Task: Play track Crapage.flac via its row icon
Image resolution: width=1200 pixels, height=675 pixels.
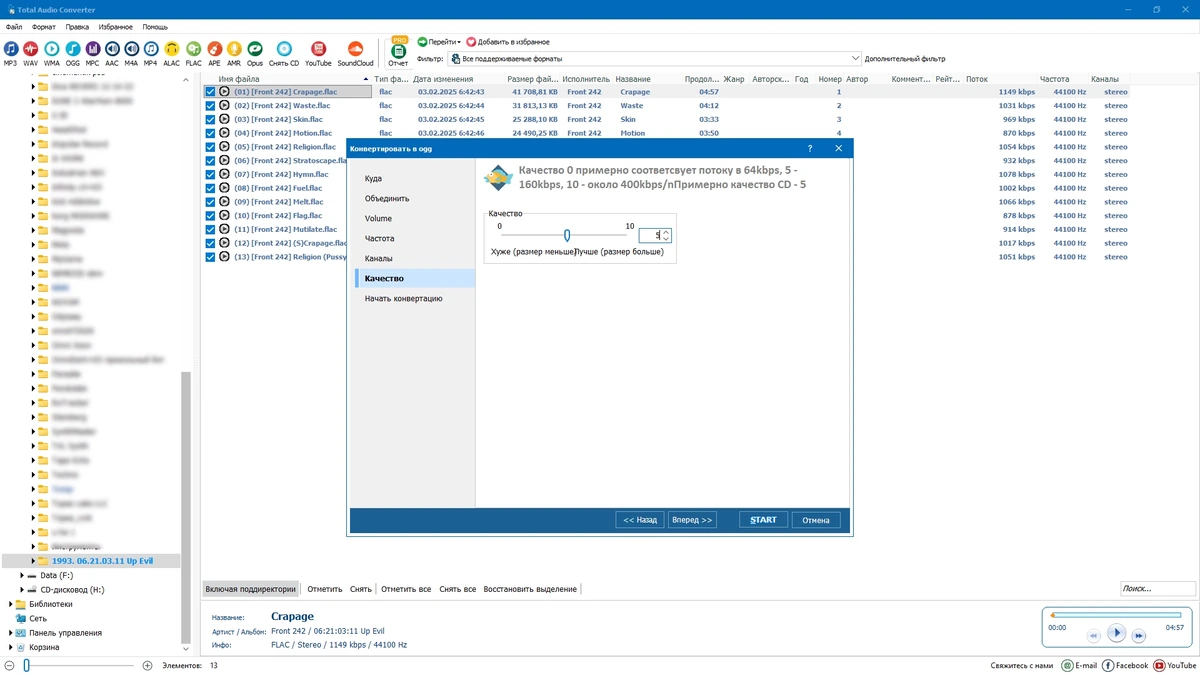Action: coord(224,92)
